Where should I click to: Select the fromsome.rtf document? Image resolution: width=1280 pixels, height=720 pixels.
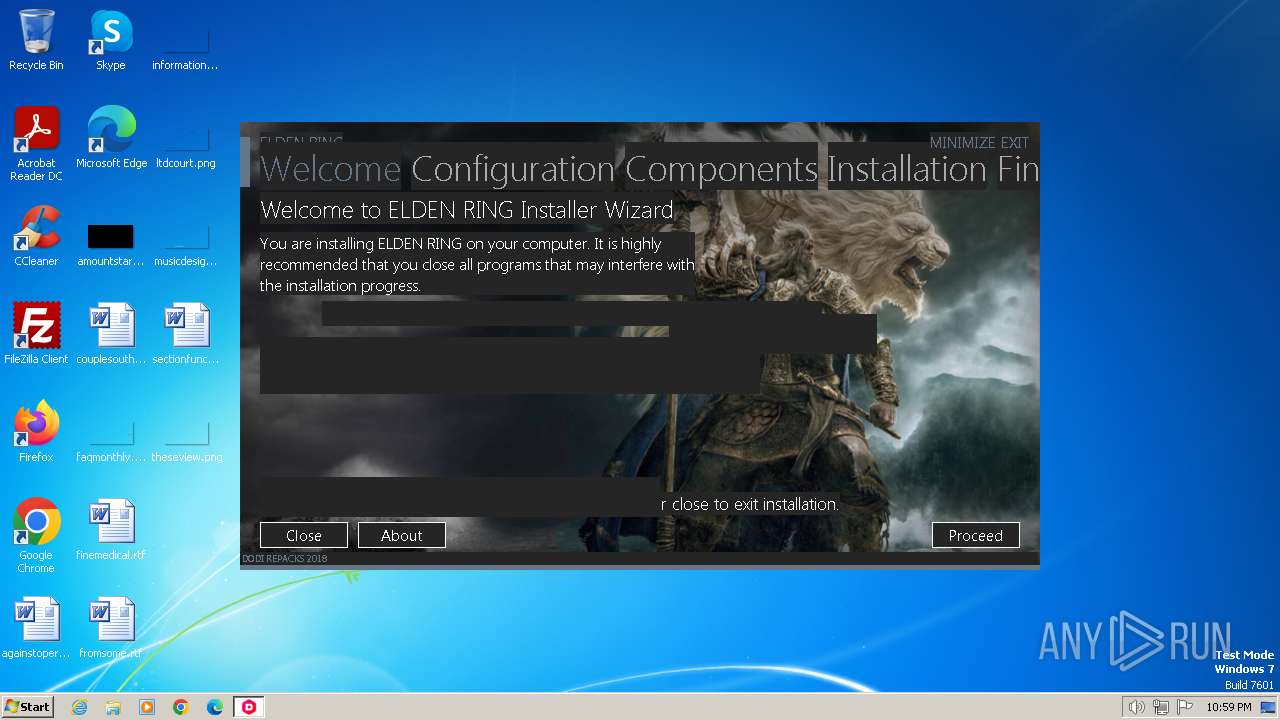coord(111,628)
